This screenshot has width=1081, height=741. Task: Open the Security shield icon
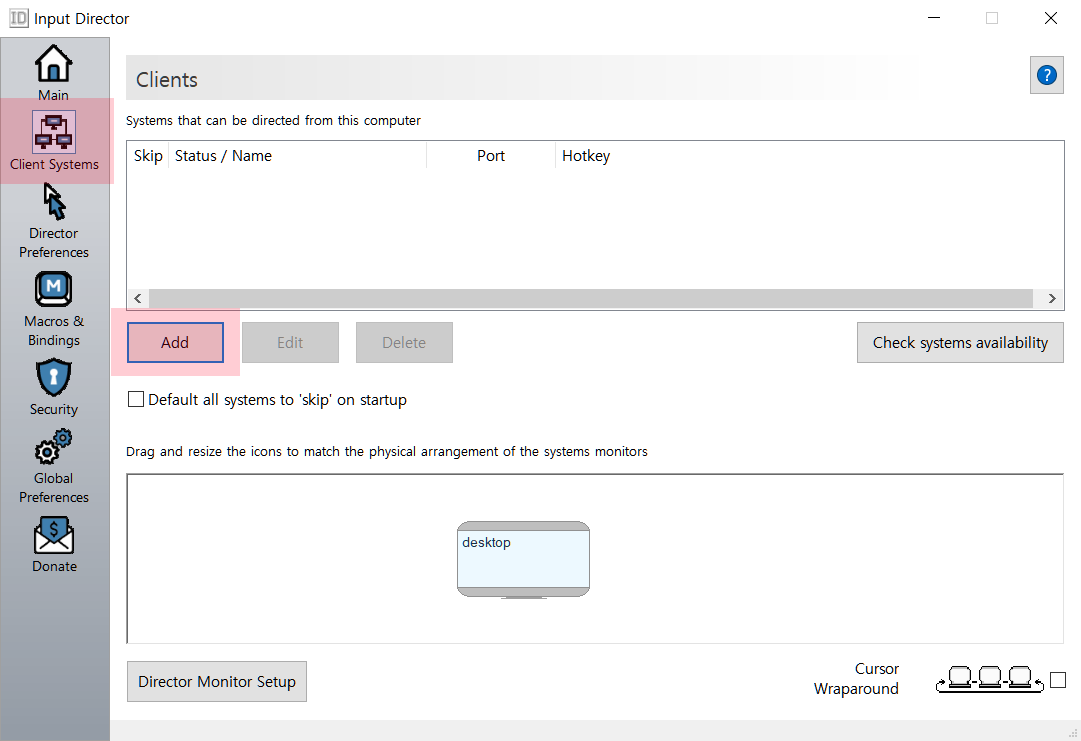coord(54,377)
